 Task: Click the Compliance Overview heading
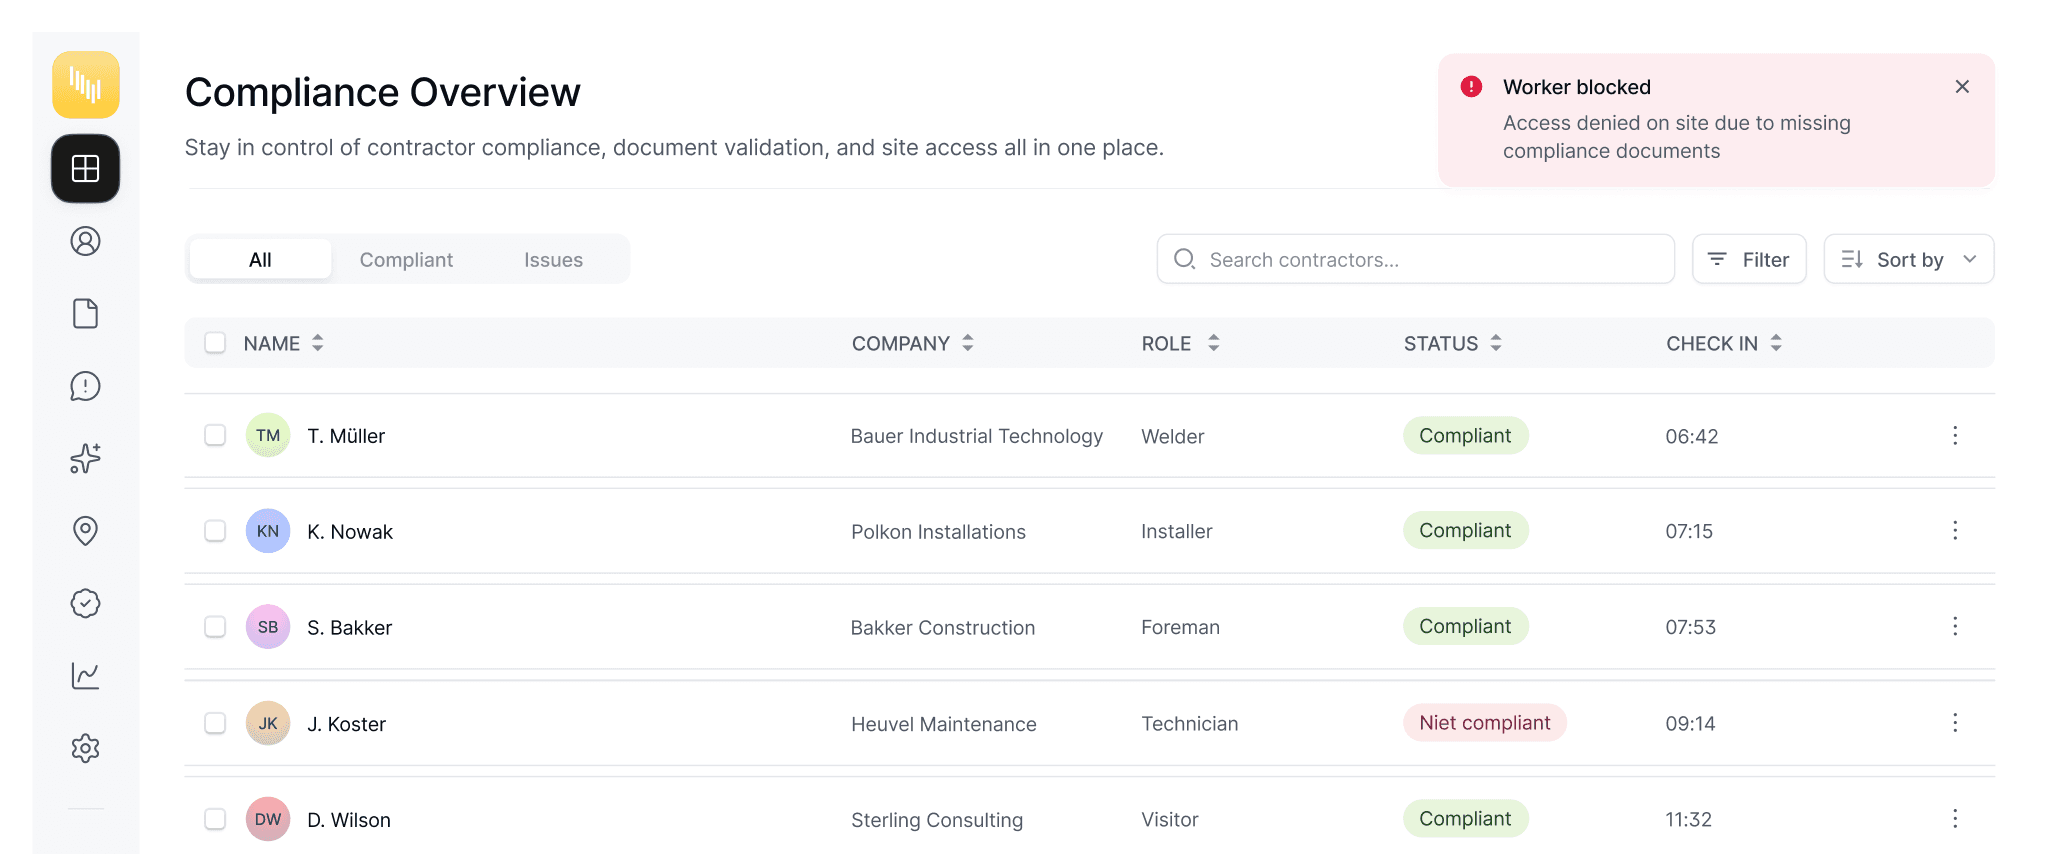pyautogui.click(x=382, y=92)
